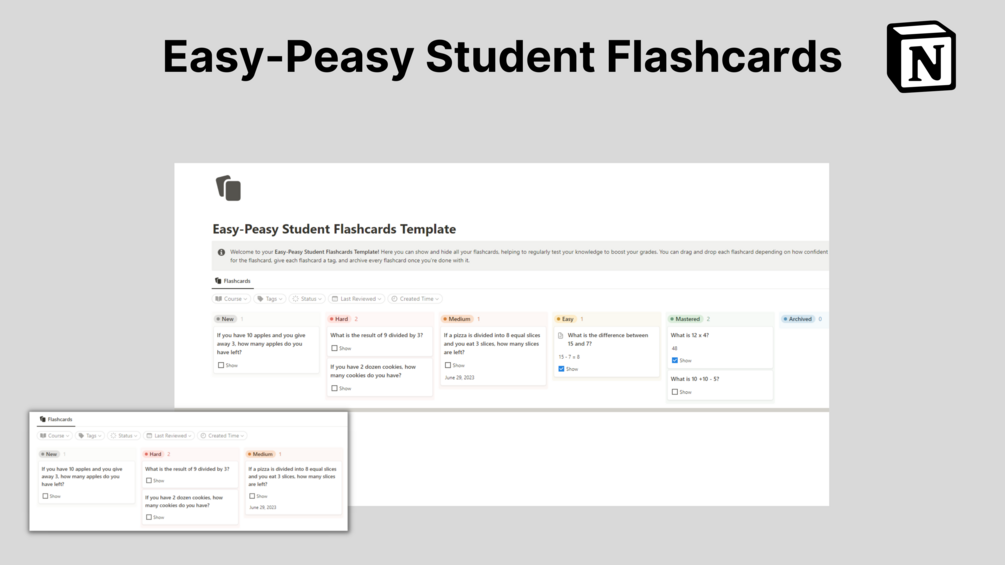The height and width of the screenshot is (565, 1005).
Task: Check Show on inset preview pizza card
Action: click(252, 496)
